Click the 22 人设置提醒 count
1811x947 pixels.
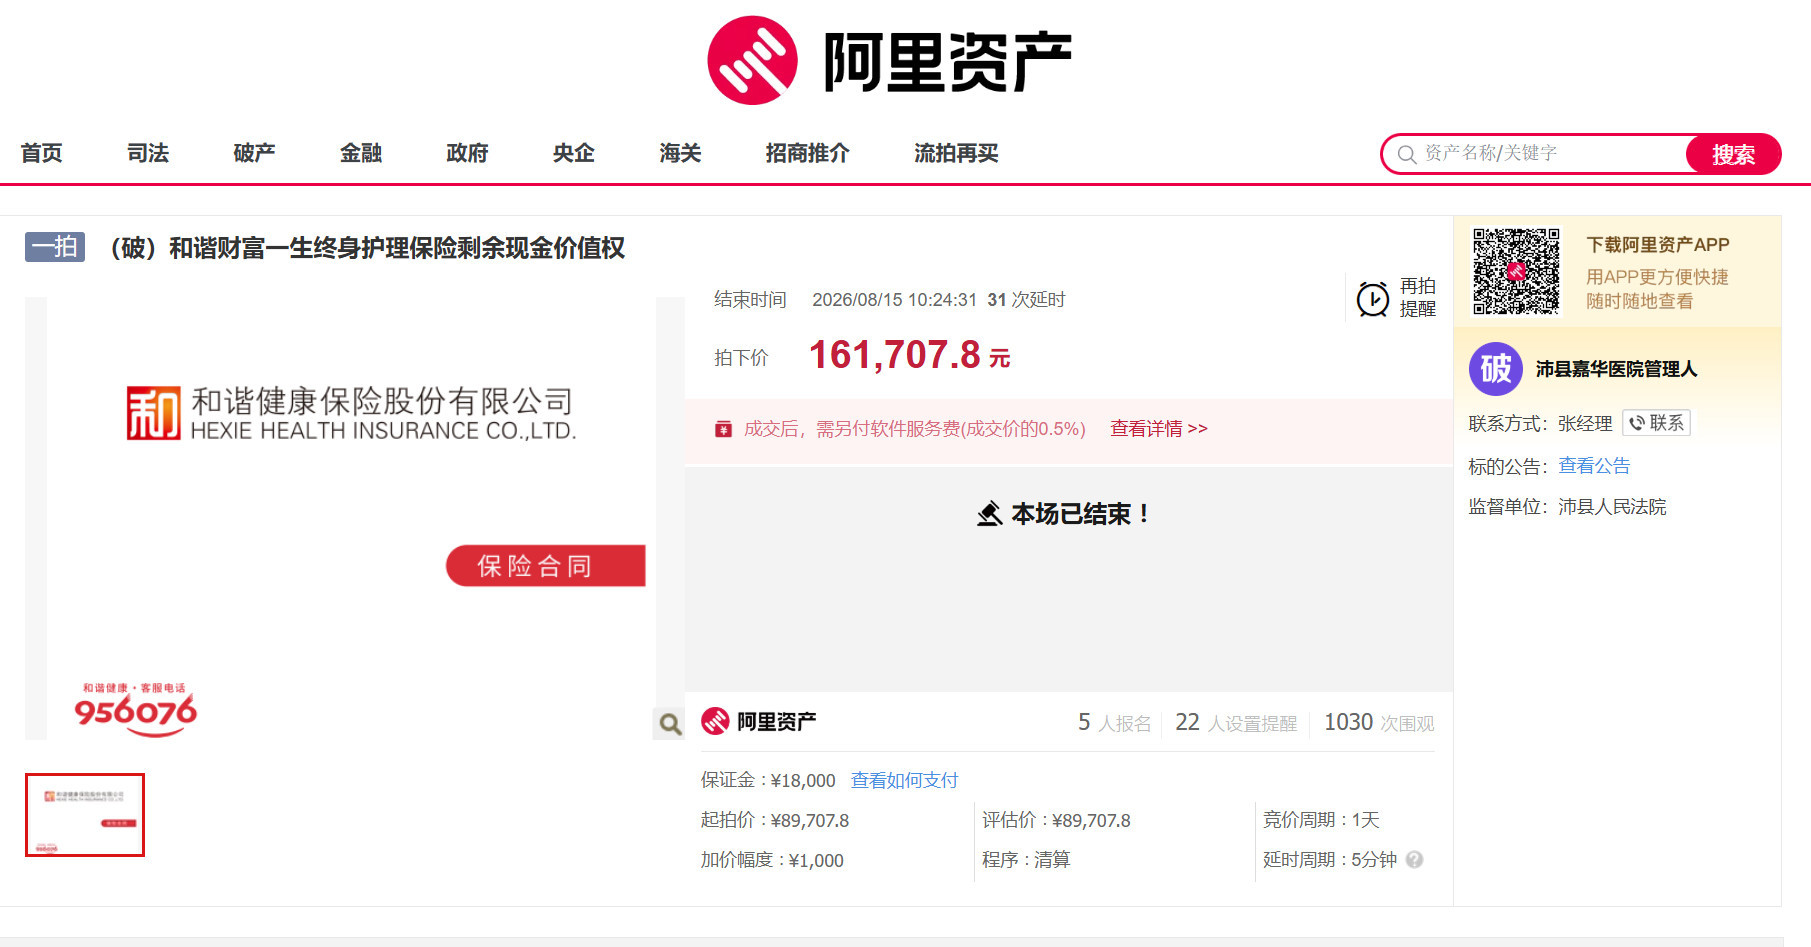click(x=1236, y=722)
